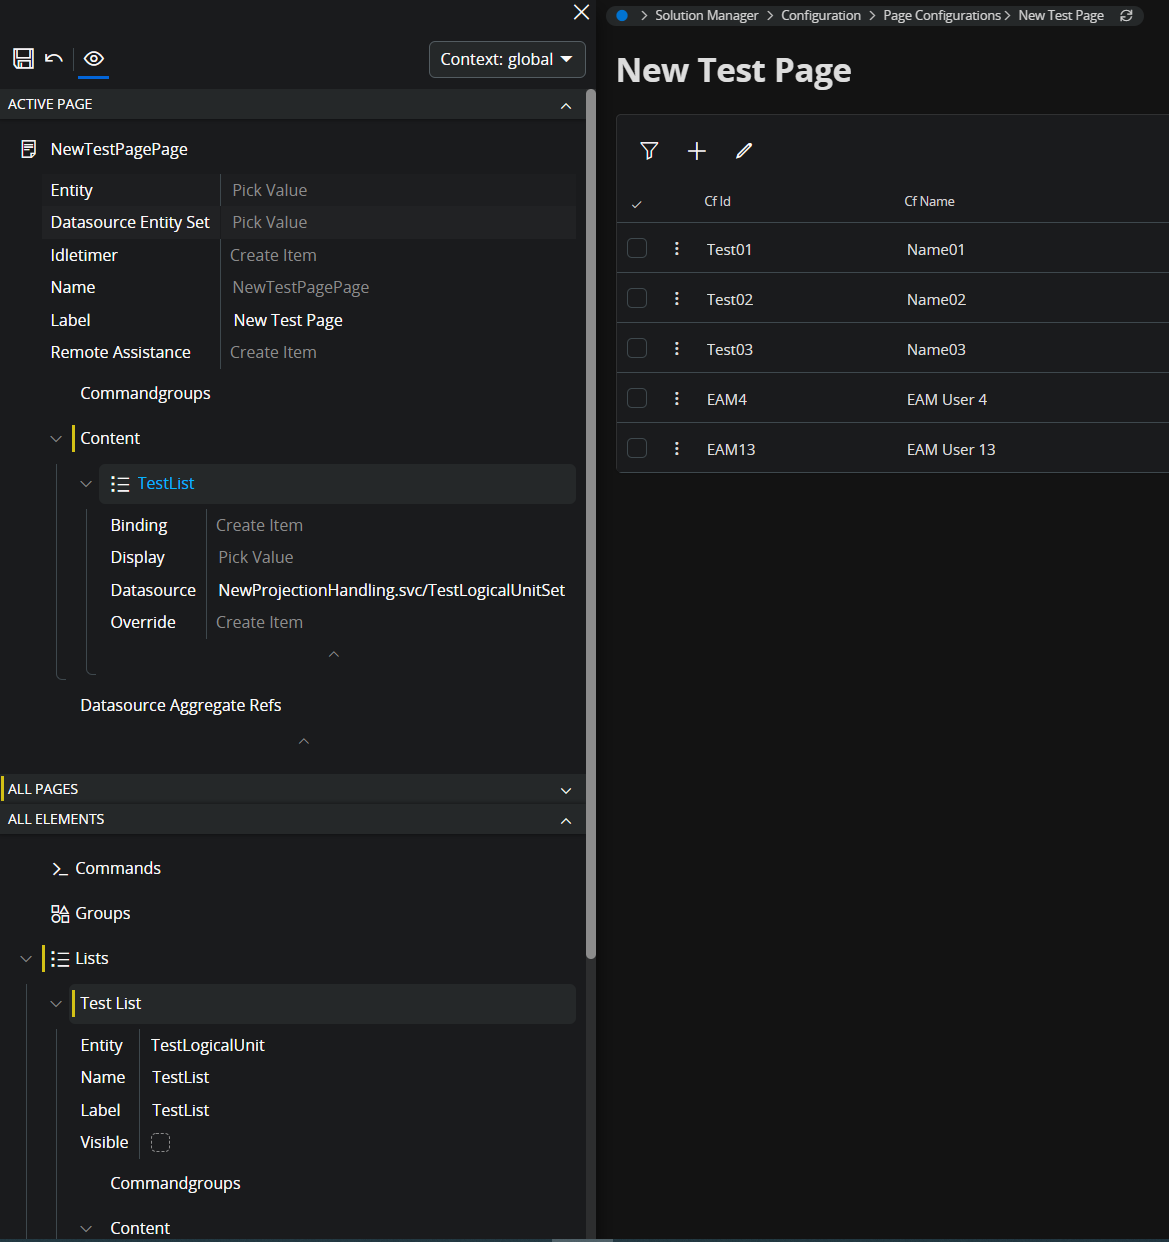Collapse the Lists tree node
The height and width of the screenshot is (1242, 1169).
tap(26, 959)
